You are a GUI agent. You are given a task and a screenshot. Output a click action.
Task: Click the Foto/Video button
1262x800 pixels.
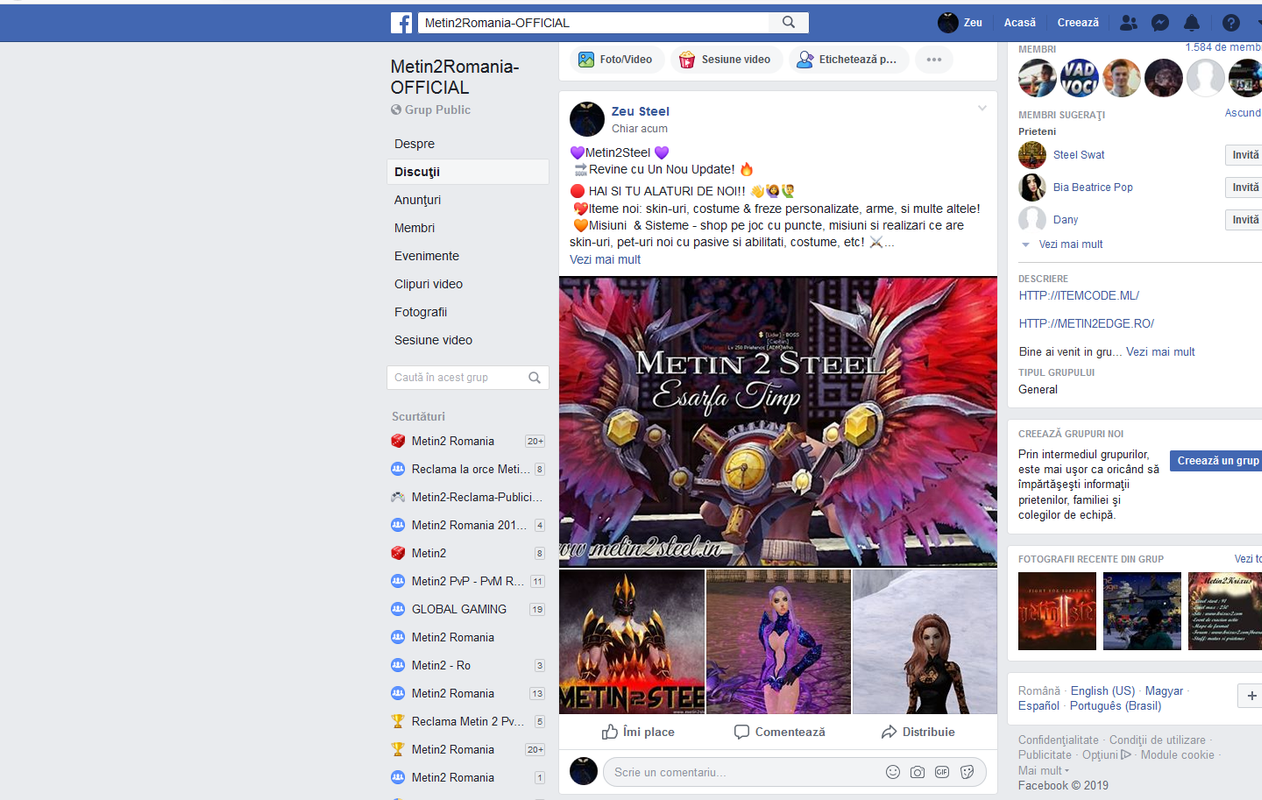pos(615,60)
